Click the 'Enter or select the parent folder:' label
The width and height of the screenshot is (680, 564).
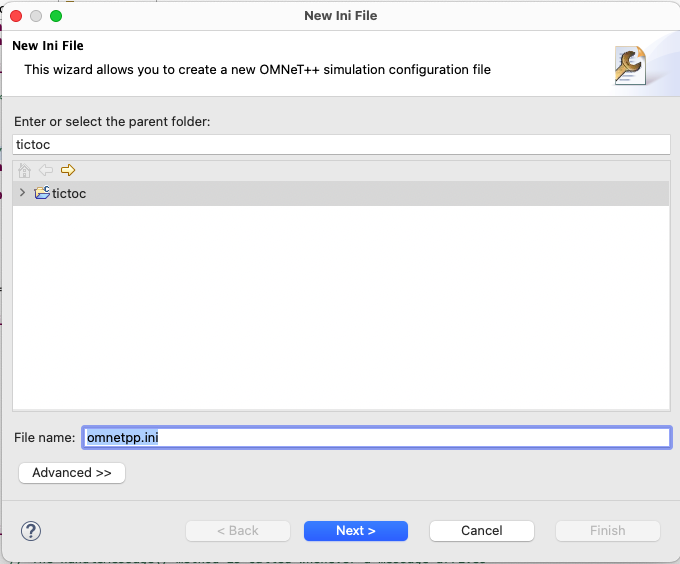click(x=112, y=121)
